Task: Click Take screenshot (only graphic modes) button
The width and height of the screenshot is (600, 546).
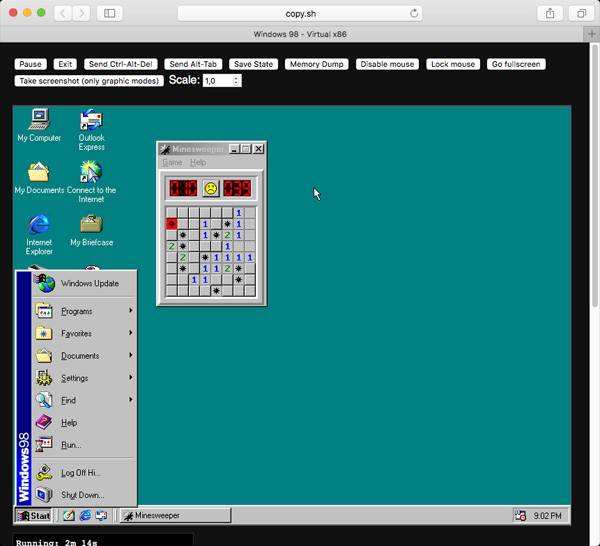Action: click(x=89, y=81)
